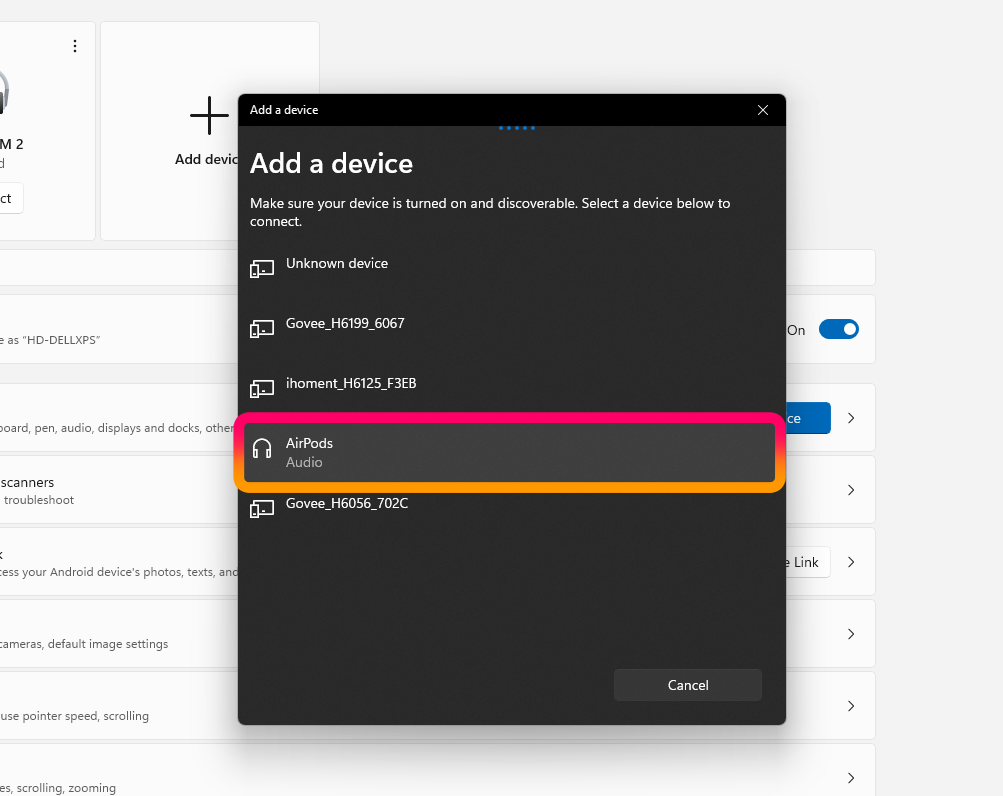Click the headphones icon on the paired device card
Image resolution: width=1003 pixels, height=796 pixels.
[4, 92]
